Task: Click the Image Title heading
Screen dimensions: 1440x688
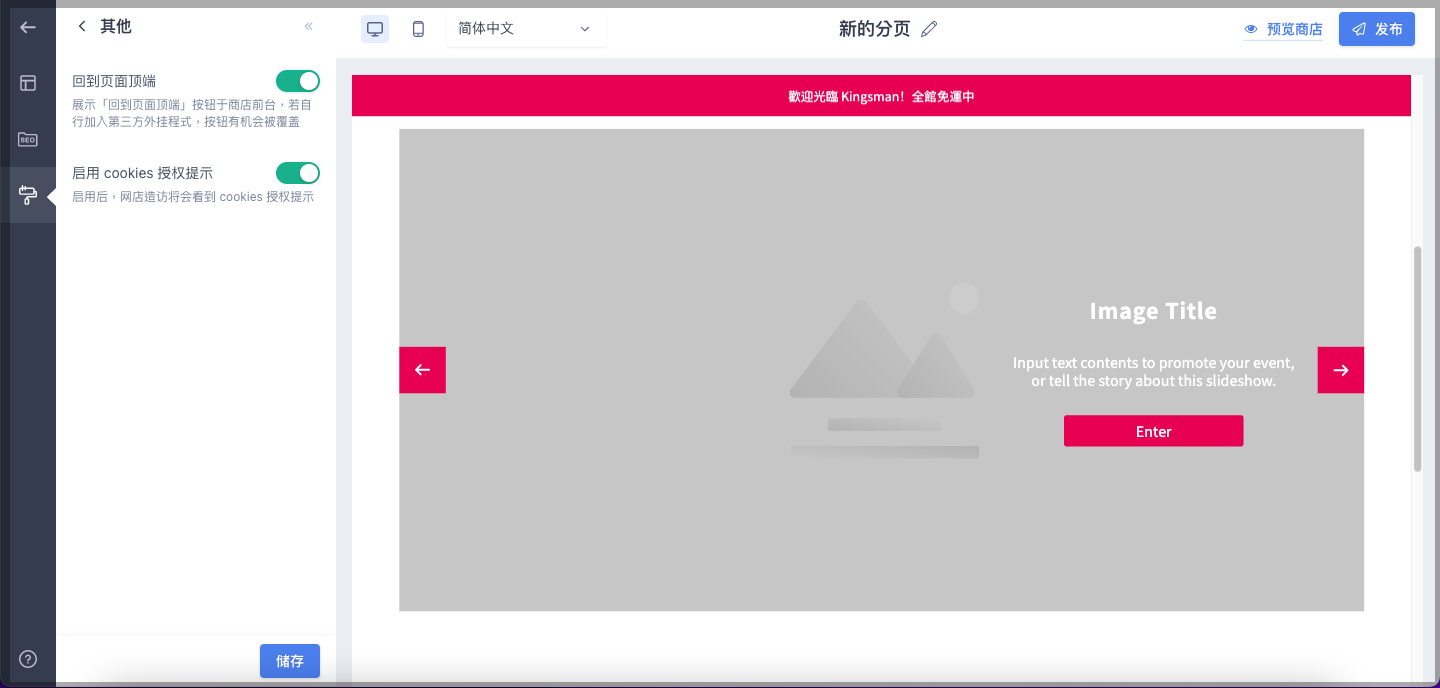Action: tap(1153, 311)
